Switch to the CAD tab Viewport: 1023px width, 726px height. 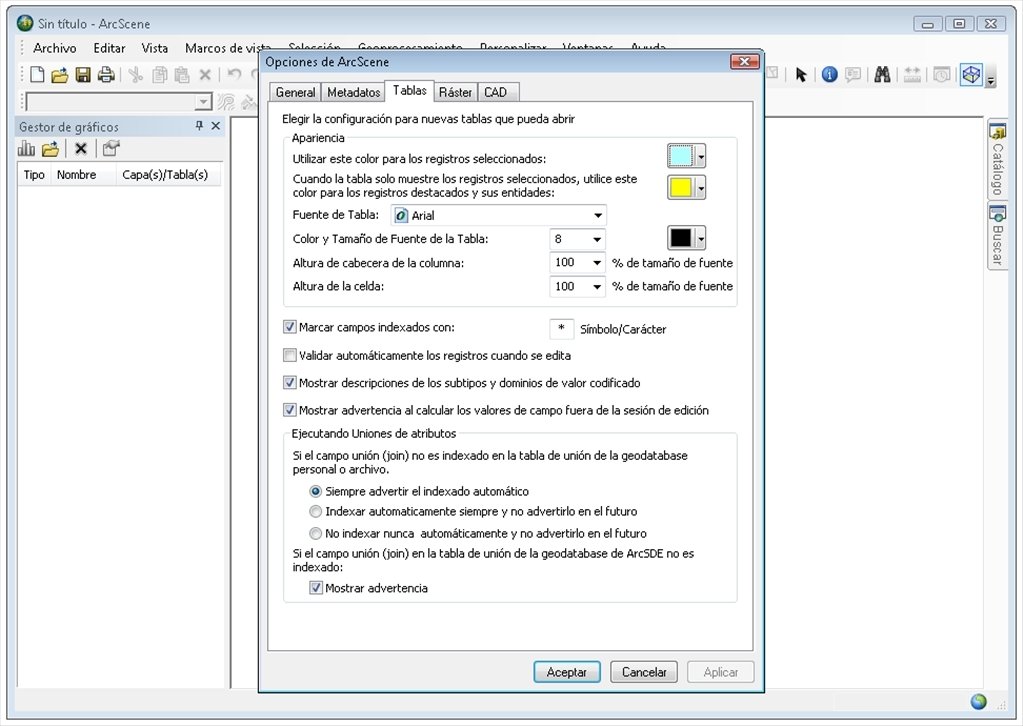[495, 93]
